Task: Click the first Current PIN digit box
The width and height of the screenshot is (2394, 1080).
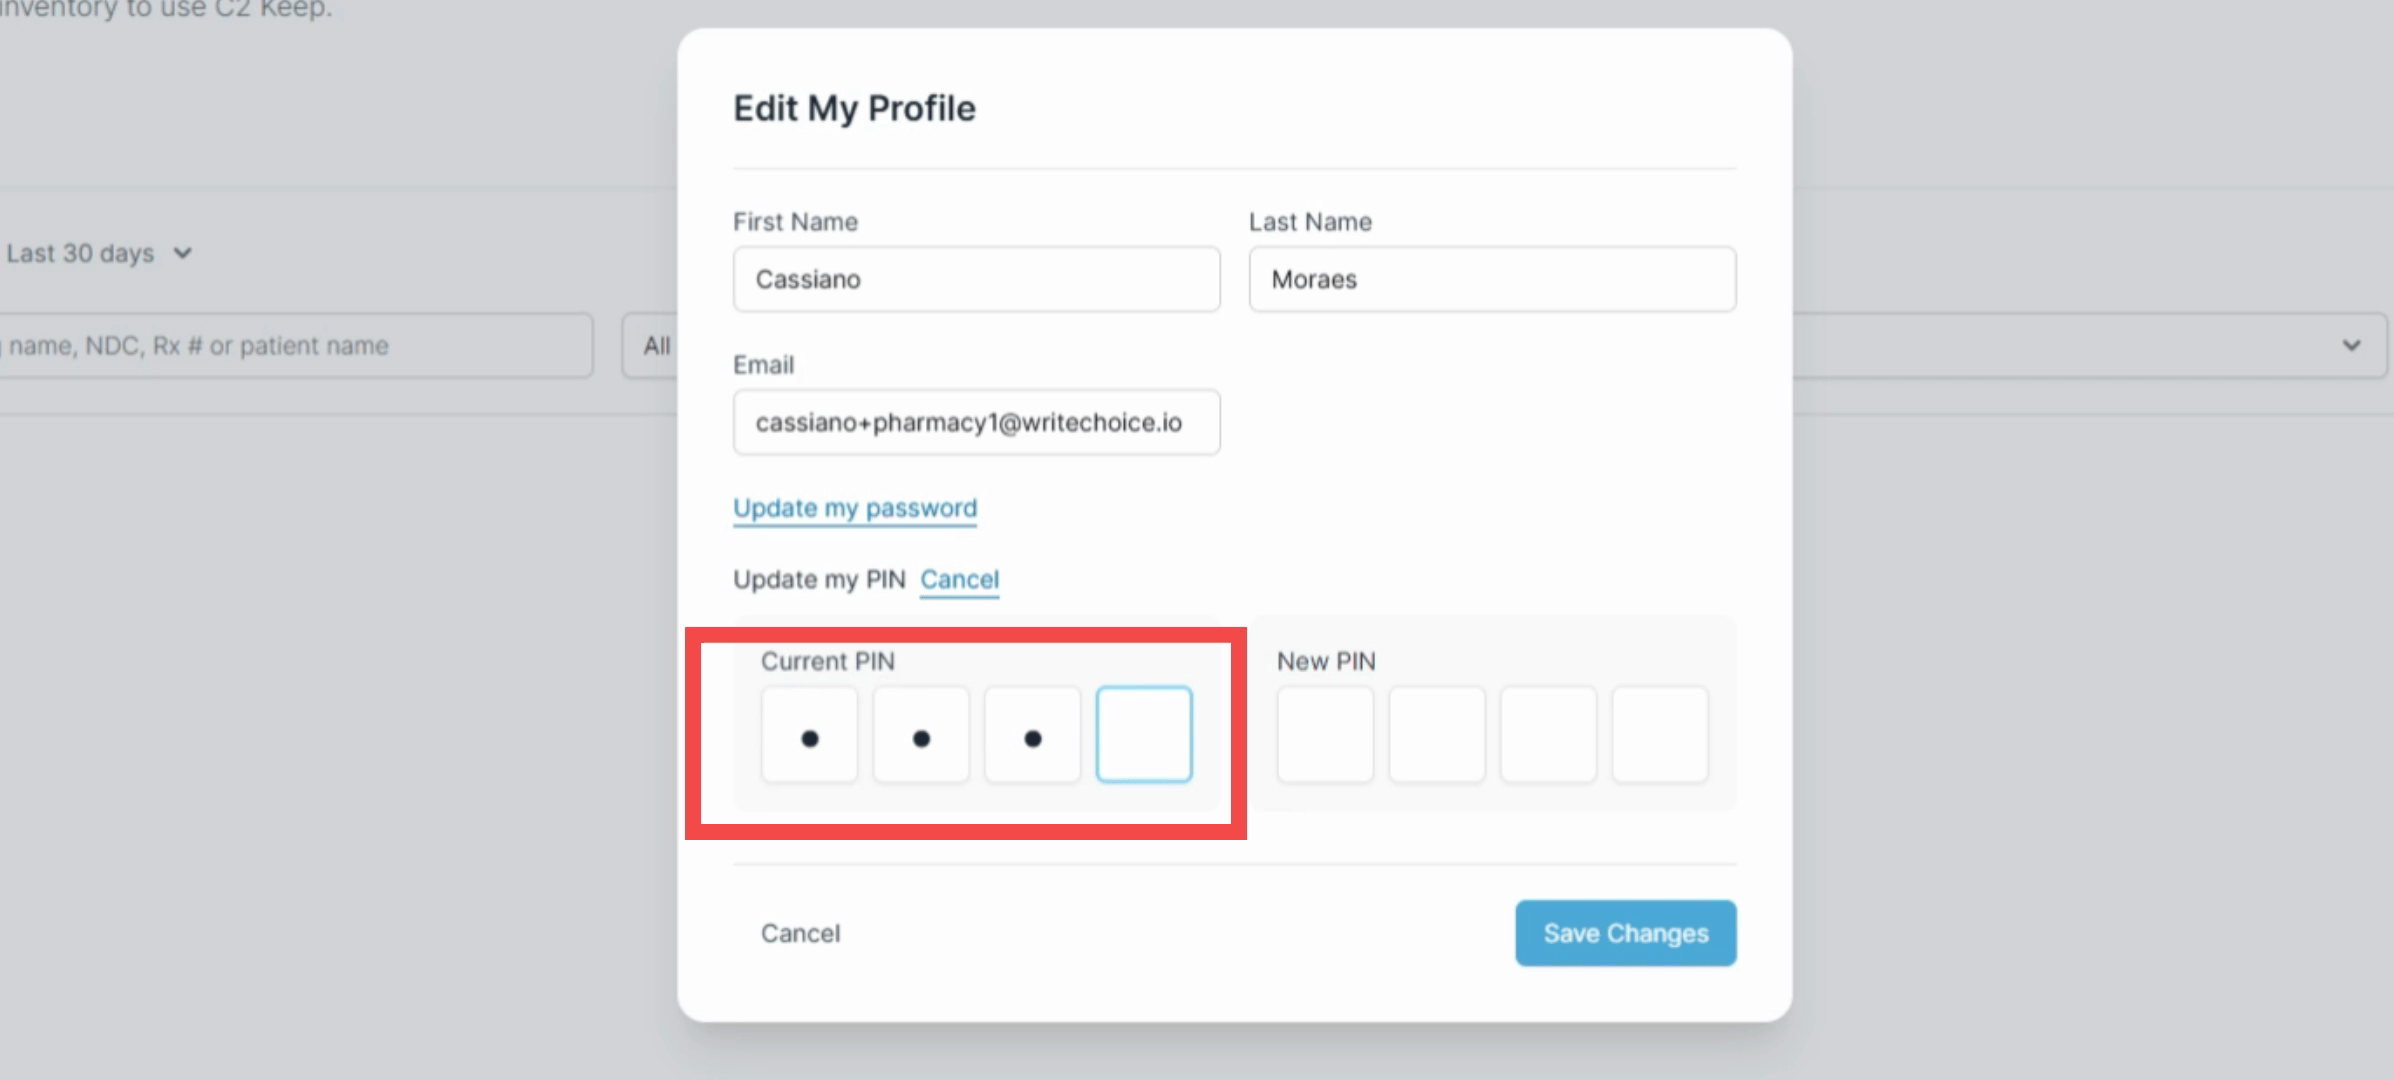Action: [x=808, y=734]
